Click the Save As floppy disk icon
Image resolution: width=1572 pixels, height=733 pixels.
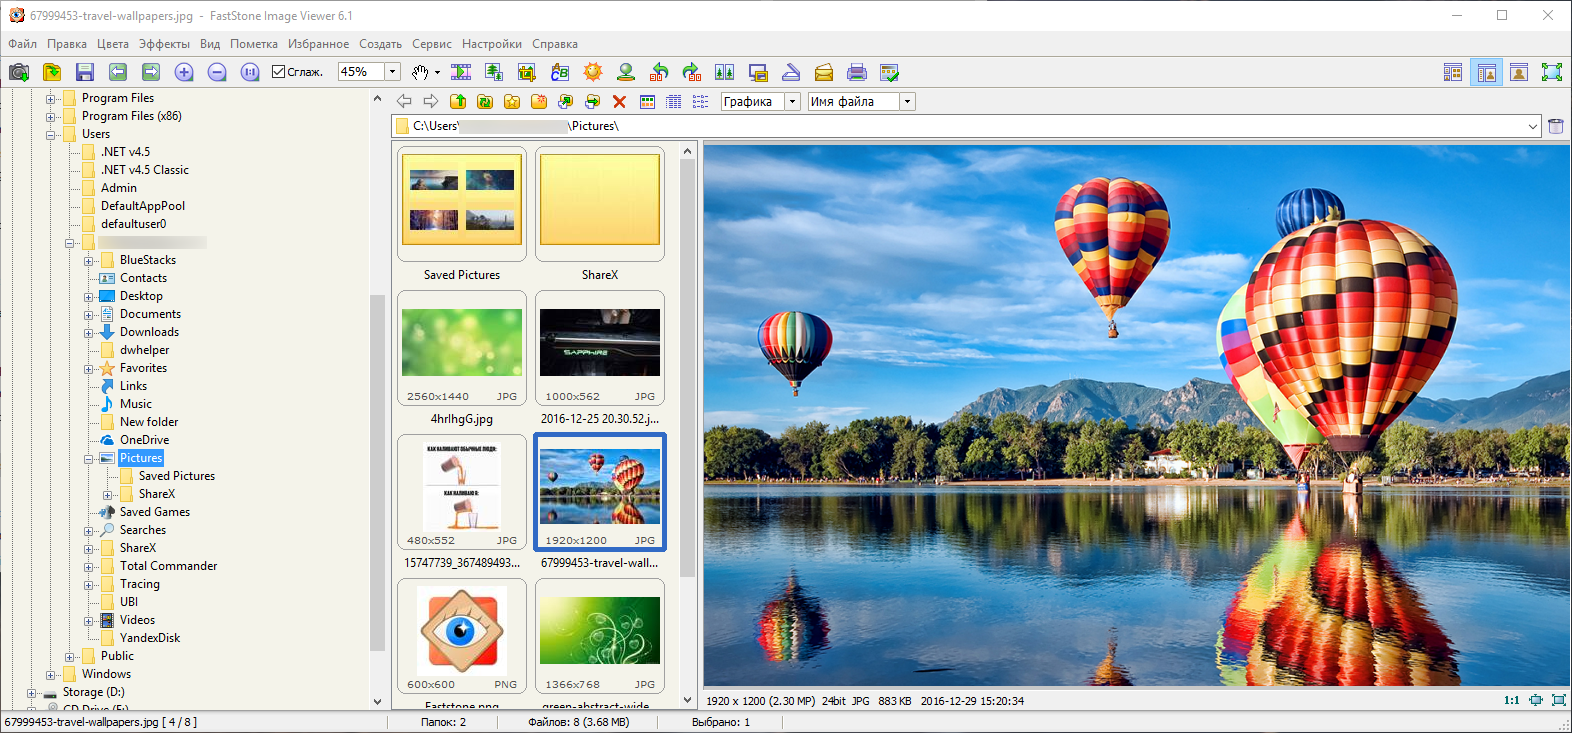(85, 72)
